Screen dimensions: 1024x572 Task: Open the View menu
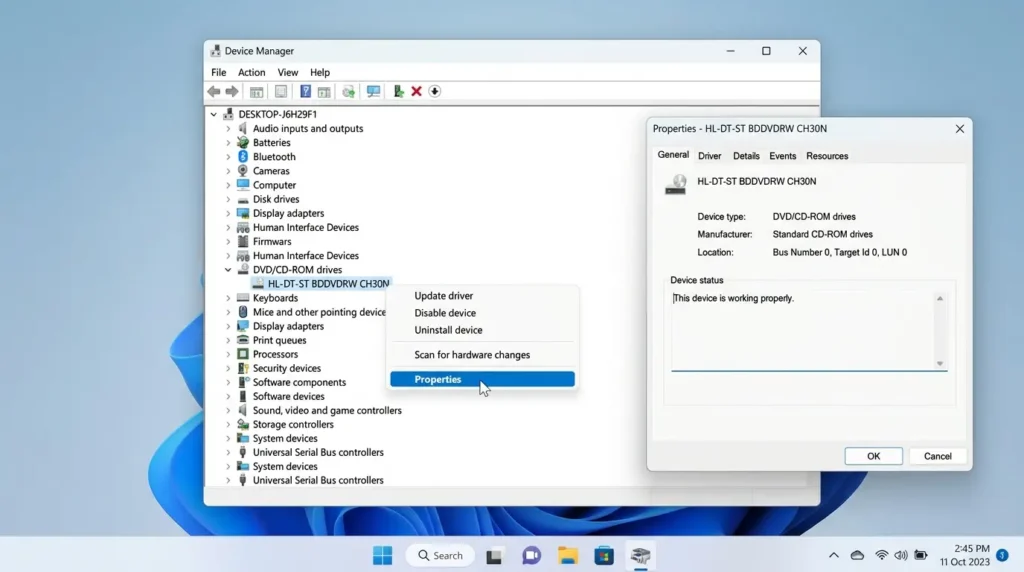pos(287,72)
